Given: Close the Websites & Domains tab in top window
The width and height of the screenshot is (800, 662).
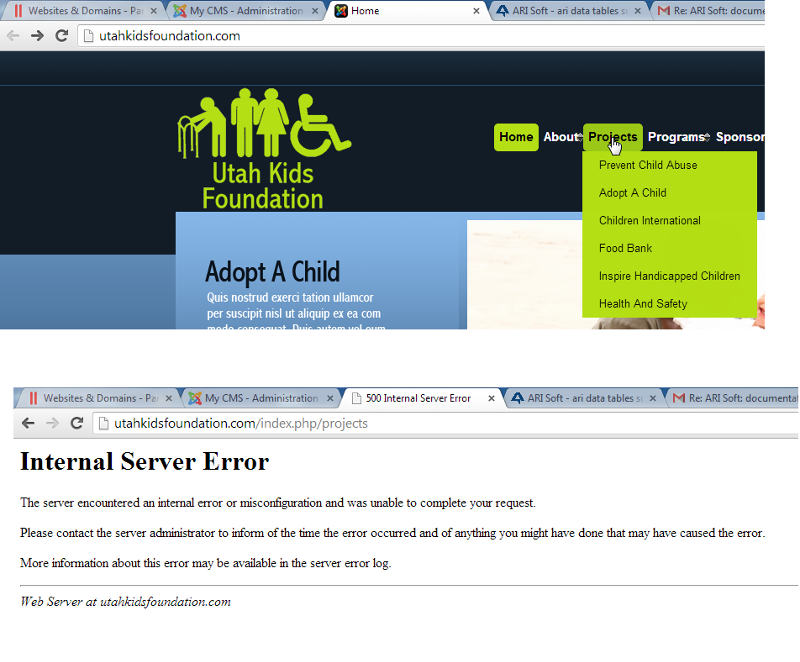Looking at the screenshot, I should click(154, 11).
